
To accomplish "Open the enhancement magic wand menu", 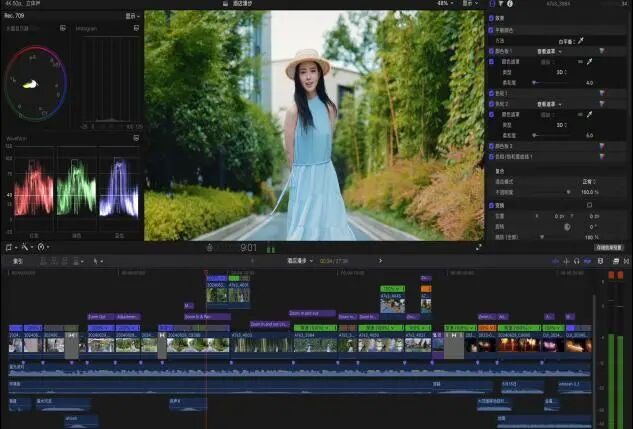I will pos(26,247).
